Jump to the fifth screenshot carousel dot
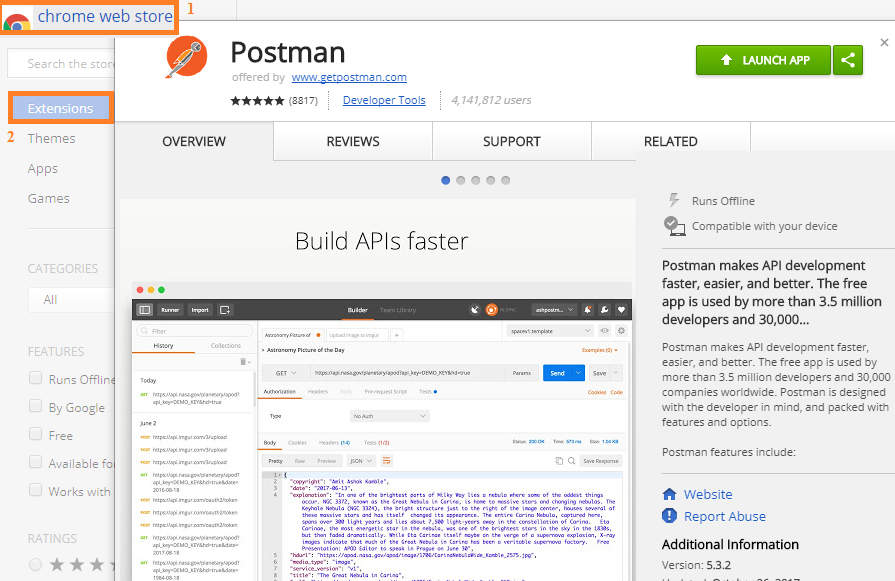 point(505,180)
